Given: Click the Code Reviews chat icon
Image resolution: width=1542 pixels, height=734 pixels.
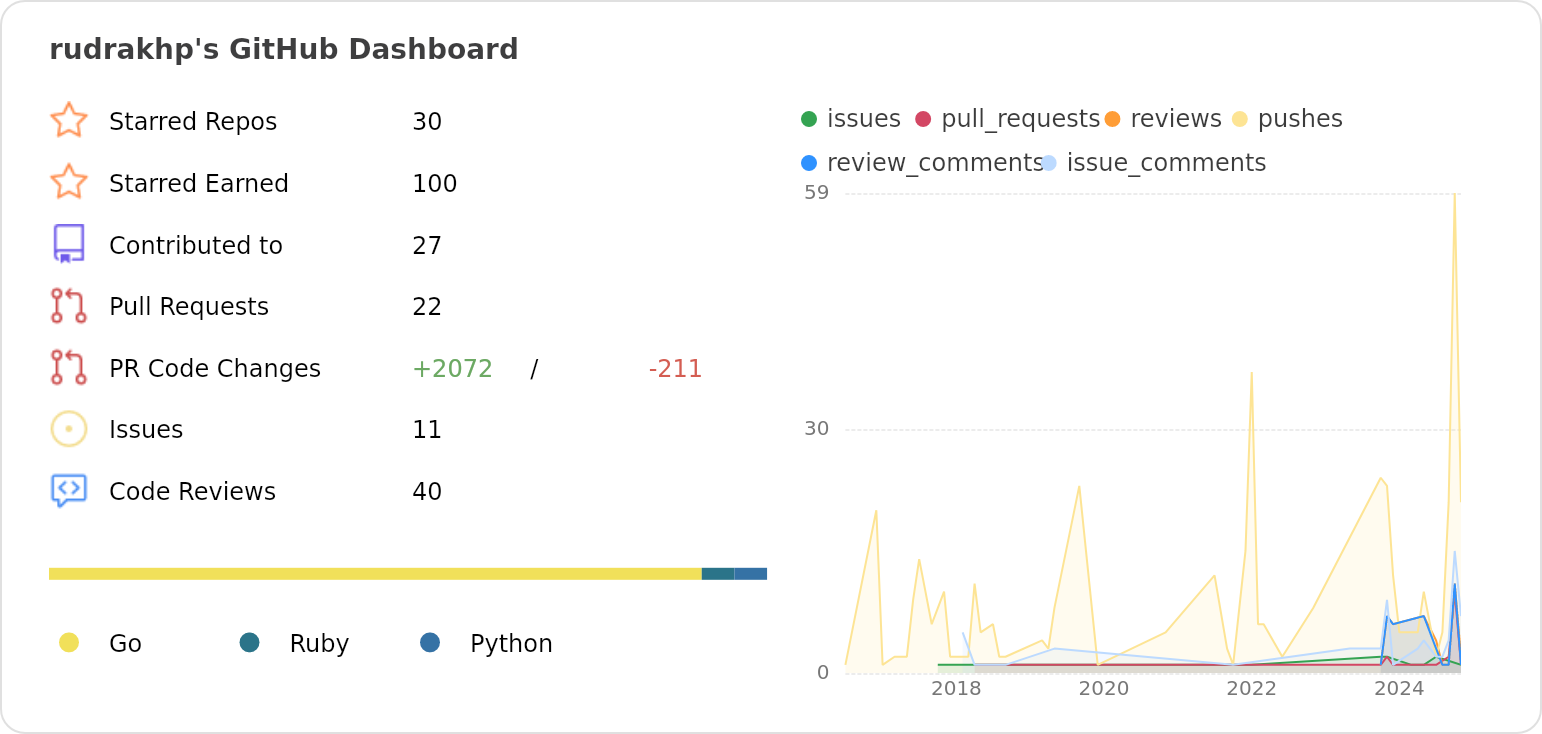Looking at the screenshot, I should pos(69,491).
